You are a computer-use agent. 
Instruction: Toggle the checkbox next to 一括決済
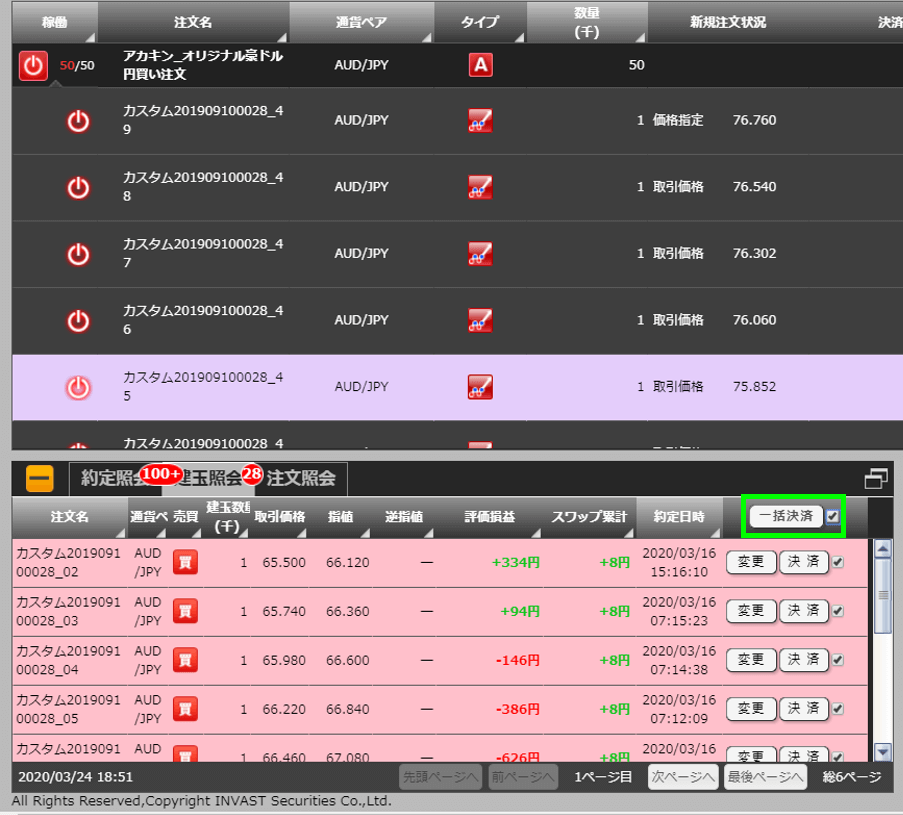833,517
